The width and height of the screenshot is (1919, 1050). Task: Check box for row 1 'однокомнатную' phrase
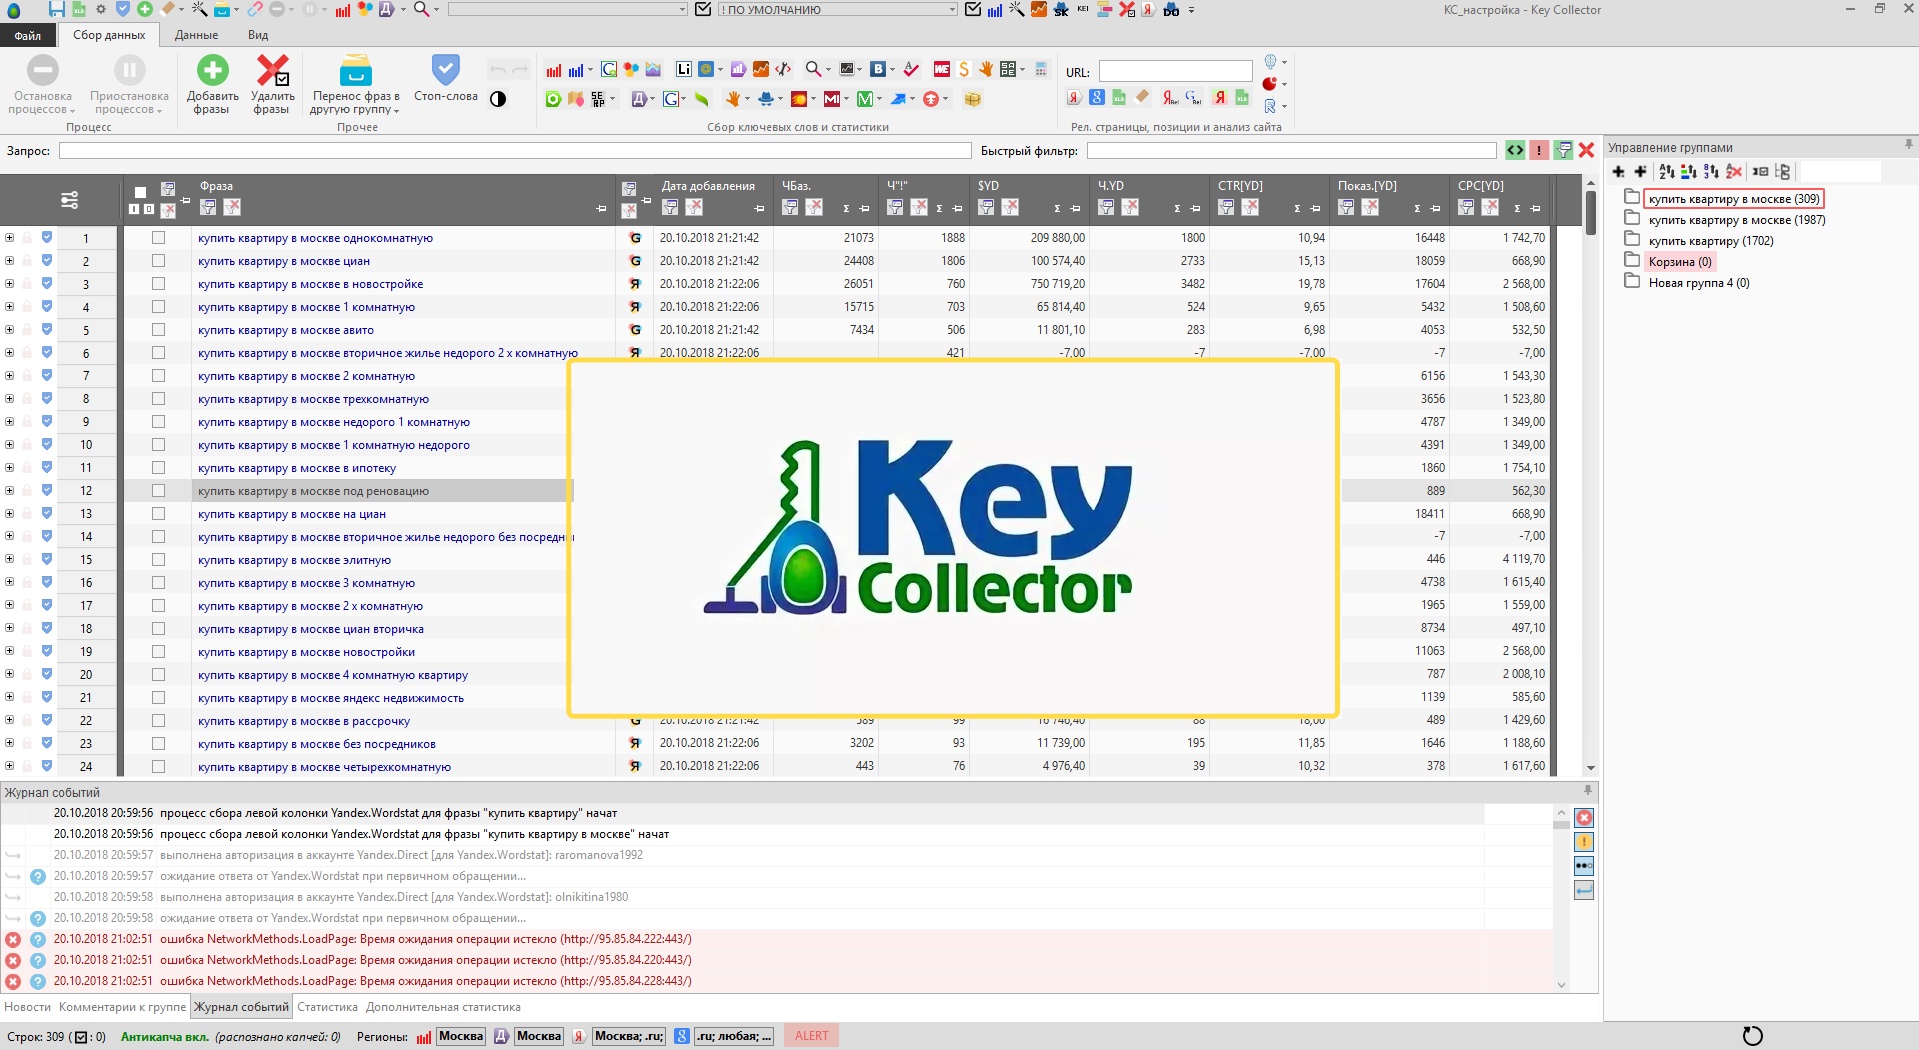[x=158, y=238]
